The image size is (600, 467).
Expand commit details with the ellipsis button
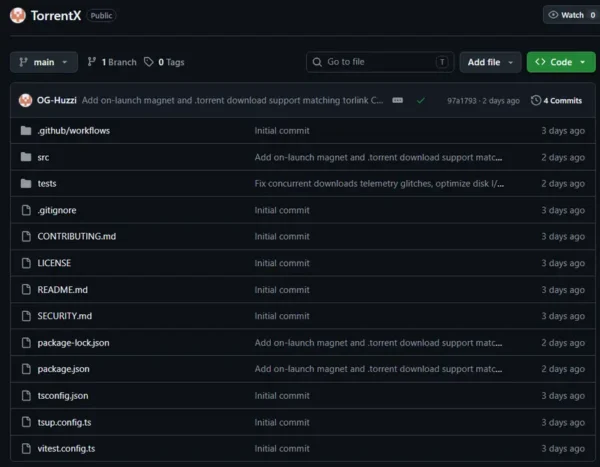click(x=398, y=100)
